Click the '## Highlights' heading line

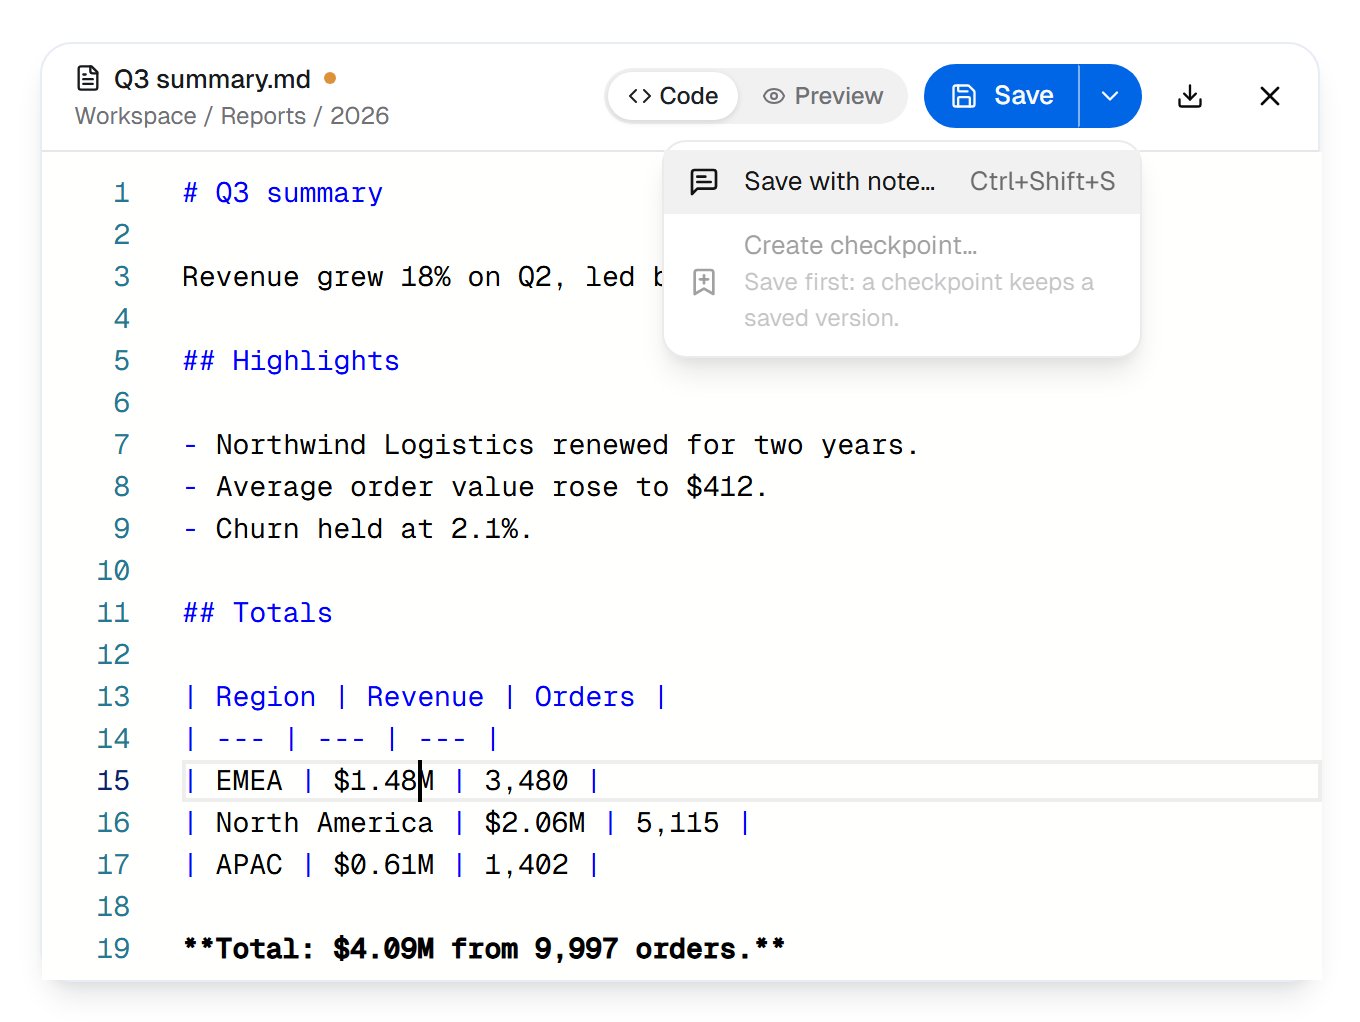[291, 361]
